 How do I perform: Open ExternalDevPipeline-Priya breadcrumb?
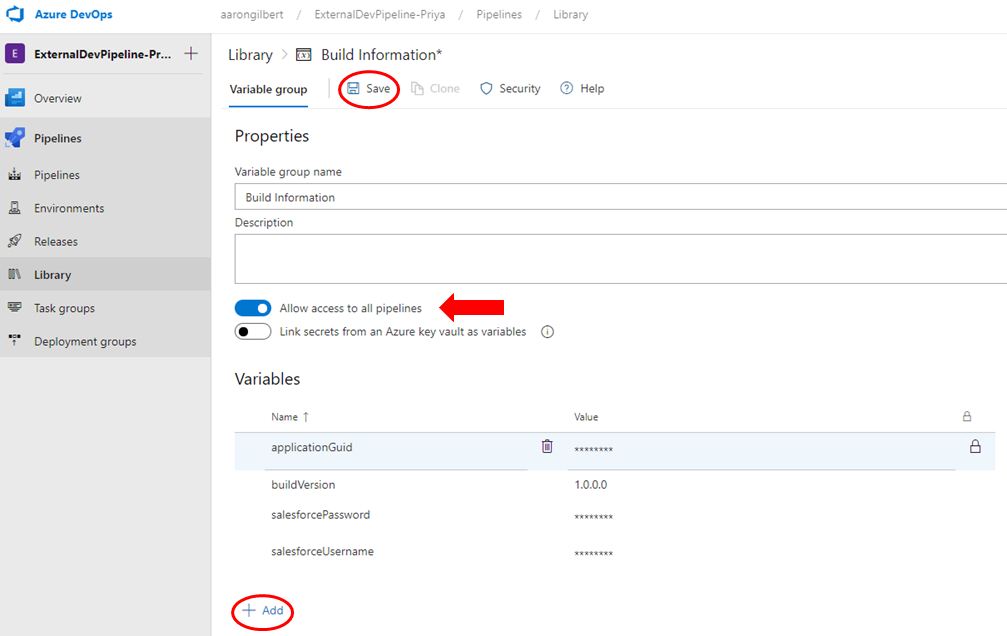[380, 14]
